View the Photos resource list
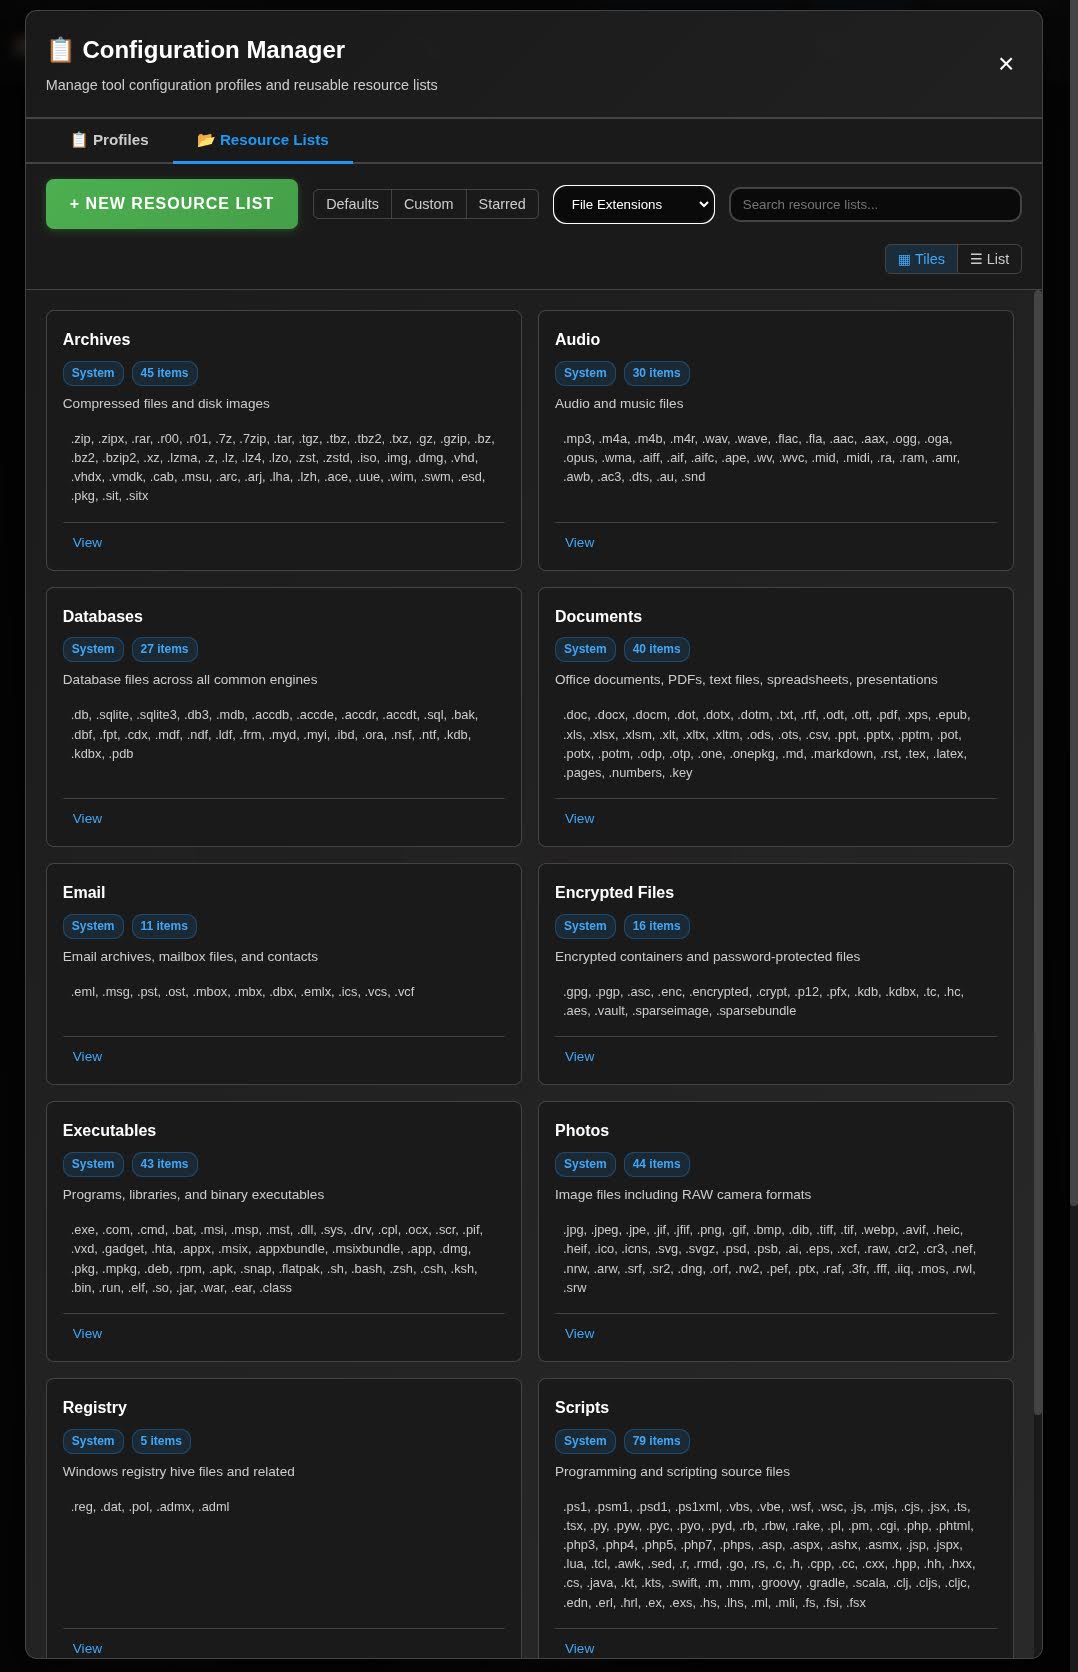 [x=579, y=1333]
